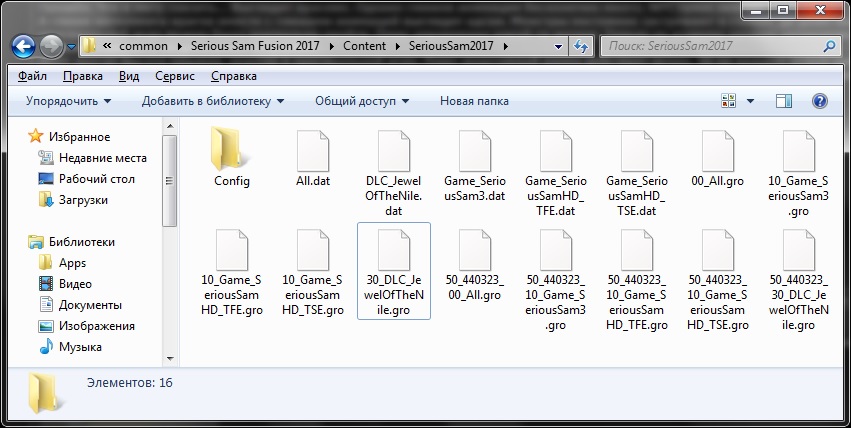Change view with the view mode icon
The image size is (851, 428).
click(x=728, y=101)
